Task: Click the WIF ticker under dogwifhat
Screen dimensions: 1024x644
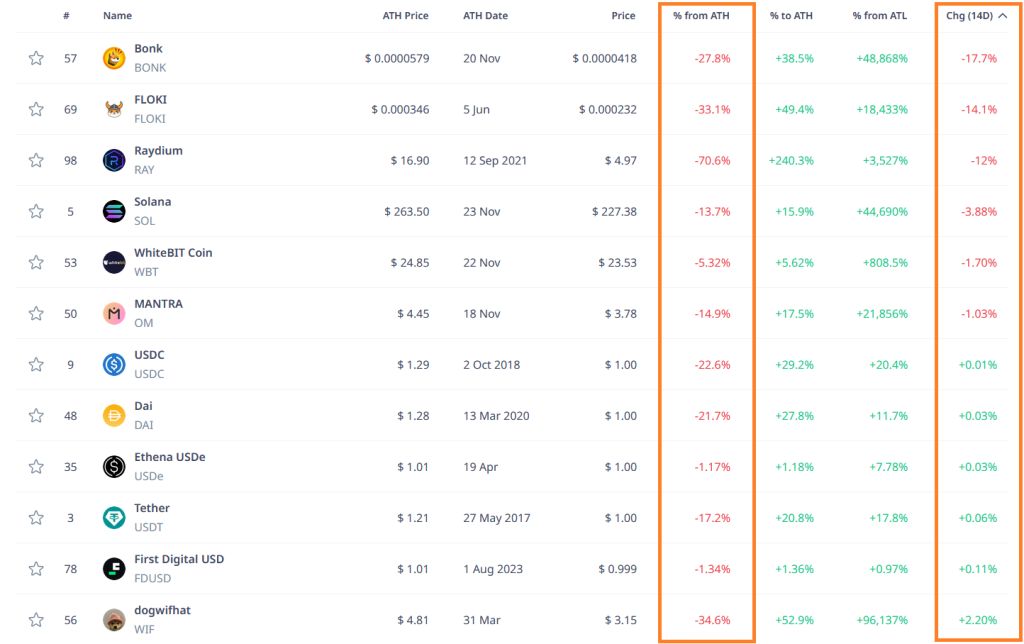Action: [144, 630]
